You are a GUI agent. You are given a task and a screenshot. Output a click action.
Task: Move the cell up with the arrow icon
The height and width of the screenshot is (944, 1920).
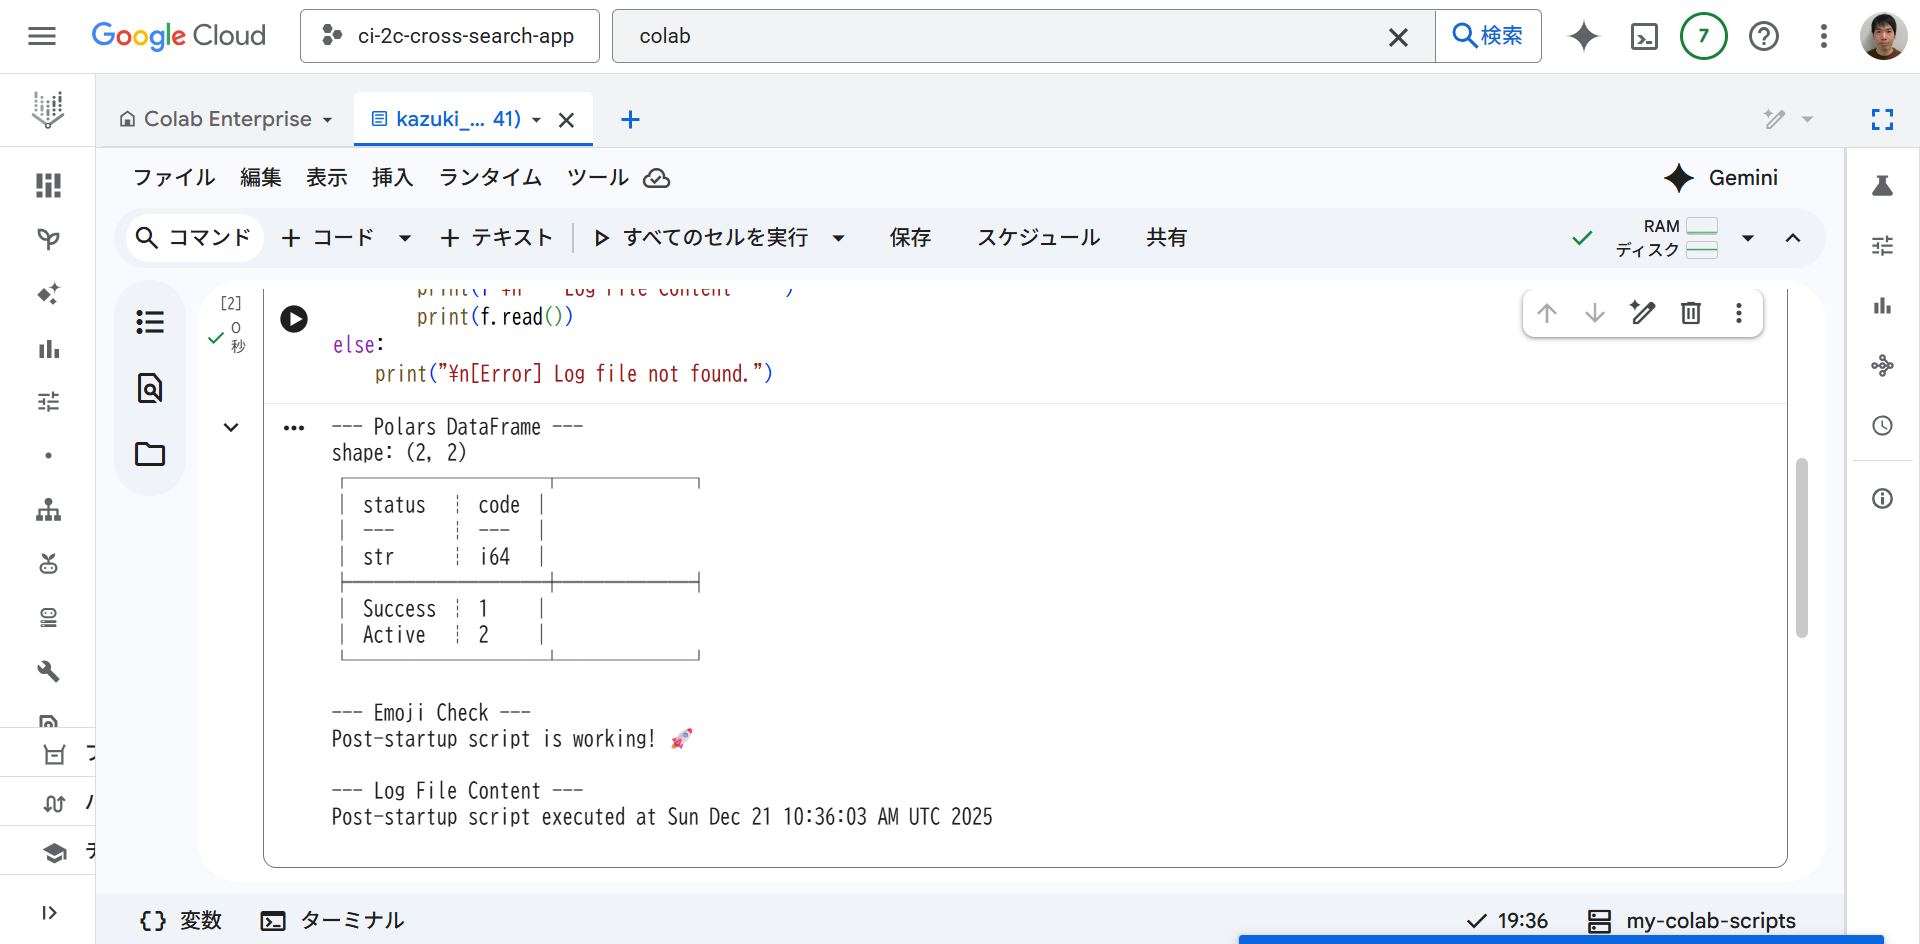(1547, 313)
